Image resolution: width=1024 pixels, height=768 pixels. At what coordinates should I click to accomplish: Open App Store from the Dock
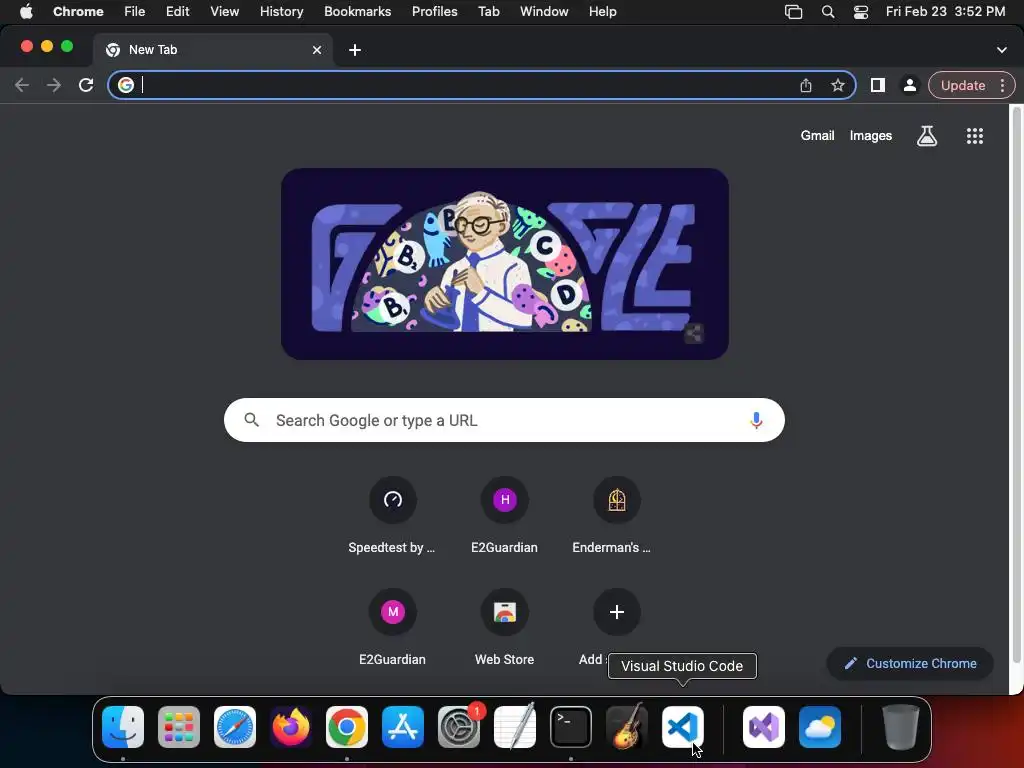[403, 727]
